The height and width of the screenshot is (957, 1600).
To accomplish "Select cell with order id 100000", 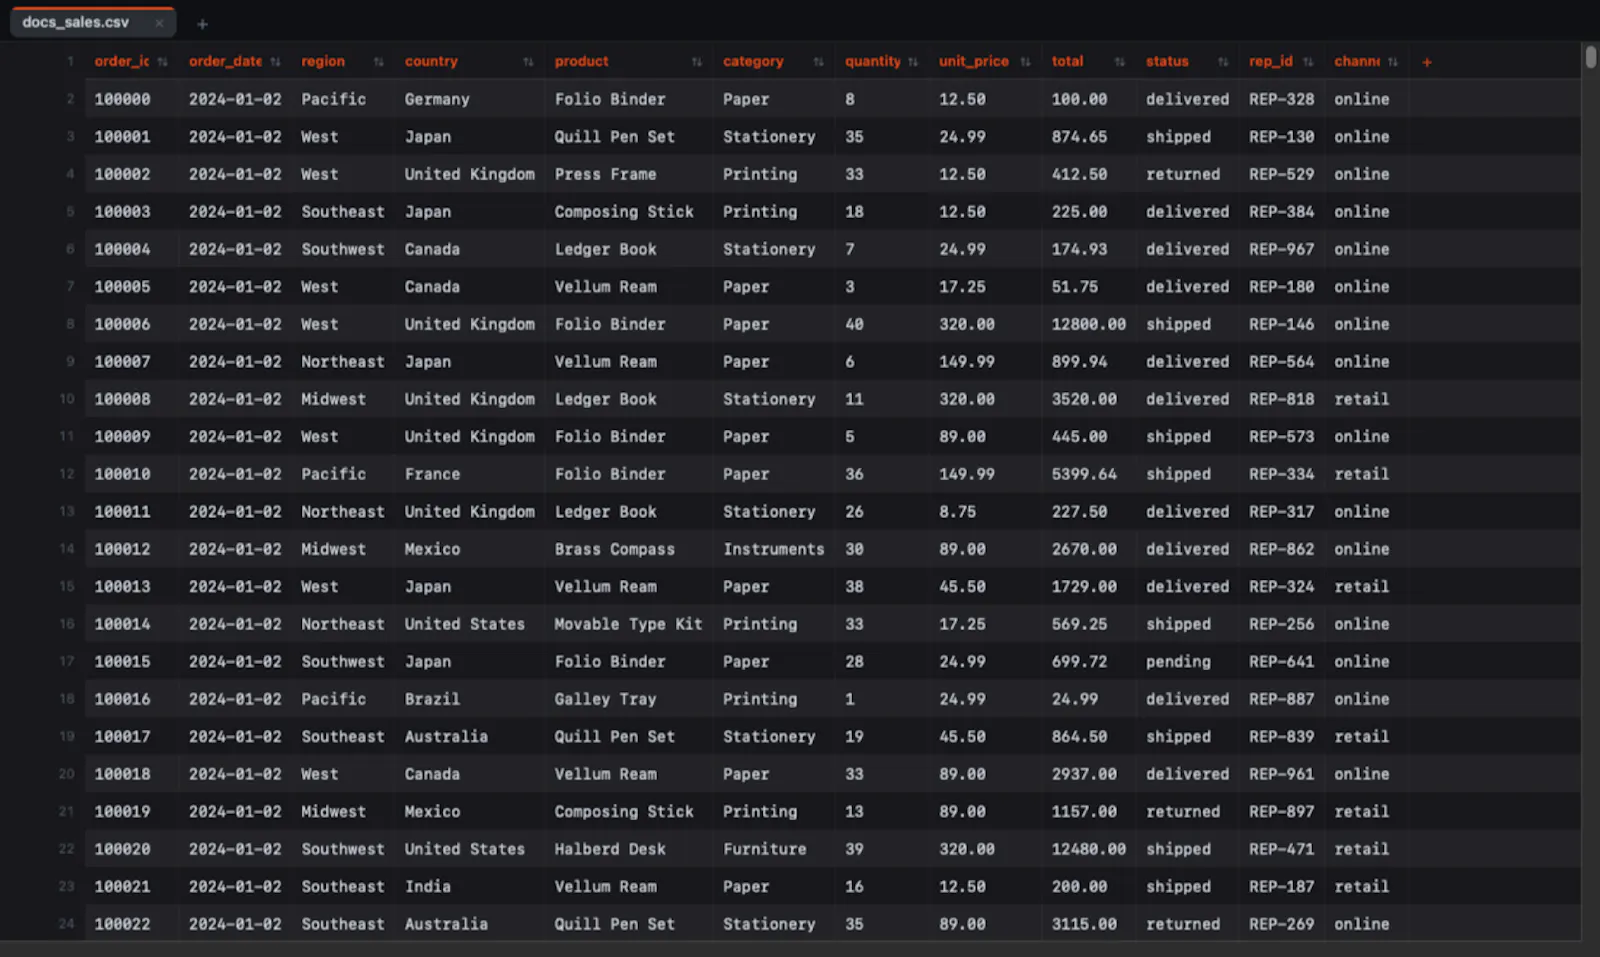I will tap(132, 99).
